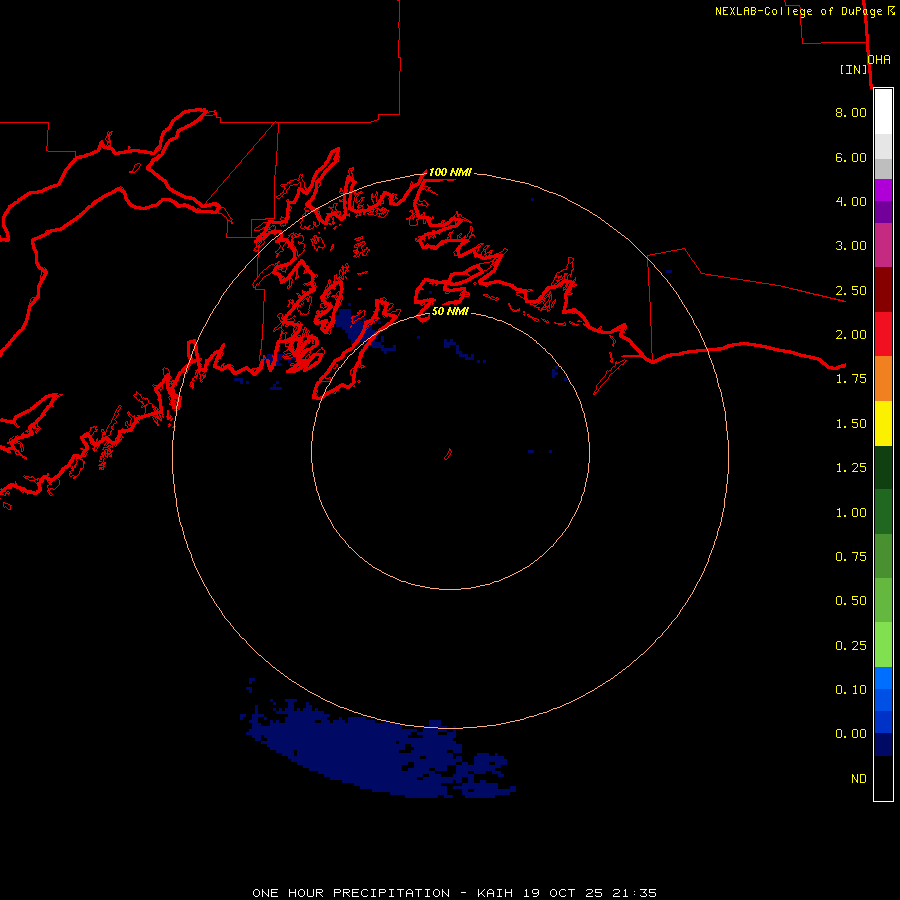Click the green swatch beside 1.00

point(883,512)
